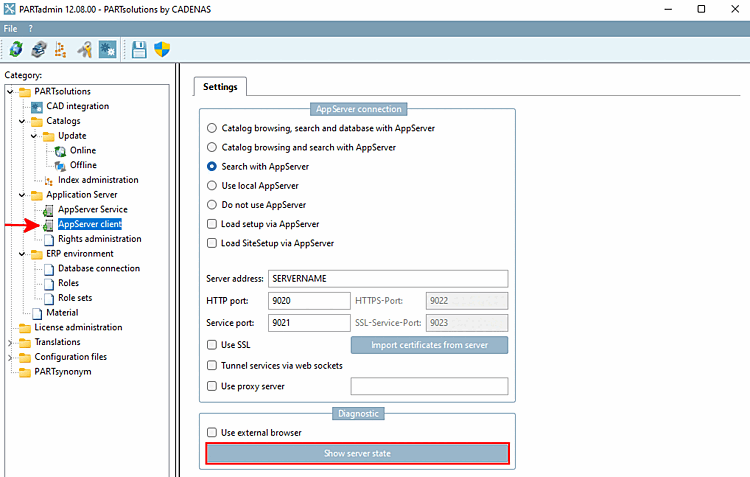Select Use local AppServer option
Screen dimensions: 750x477
pos(211,186)
